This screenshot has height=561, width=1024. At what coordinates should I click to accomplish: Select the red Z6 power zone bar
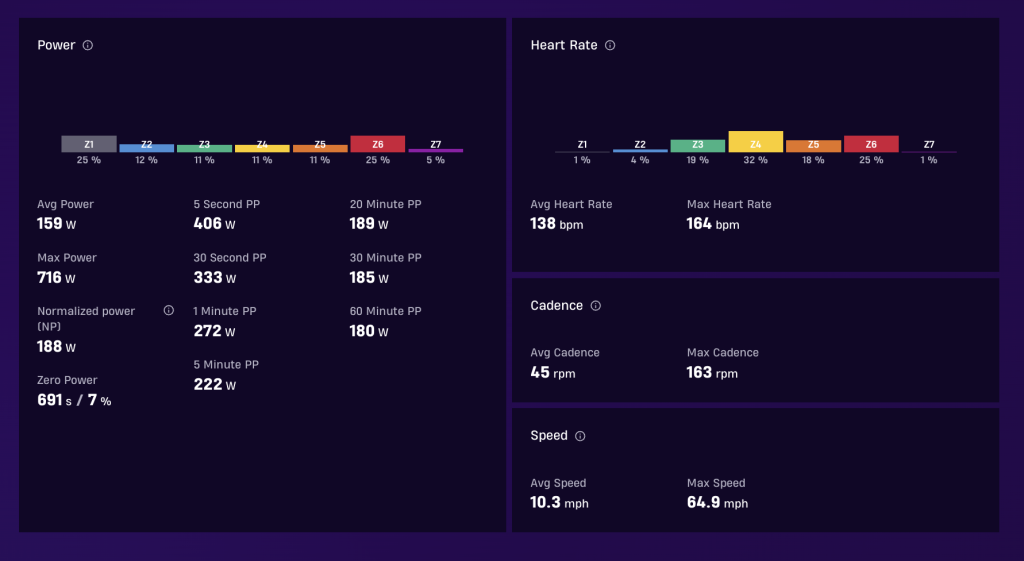coord(377,144)
